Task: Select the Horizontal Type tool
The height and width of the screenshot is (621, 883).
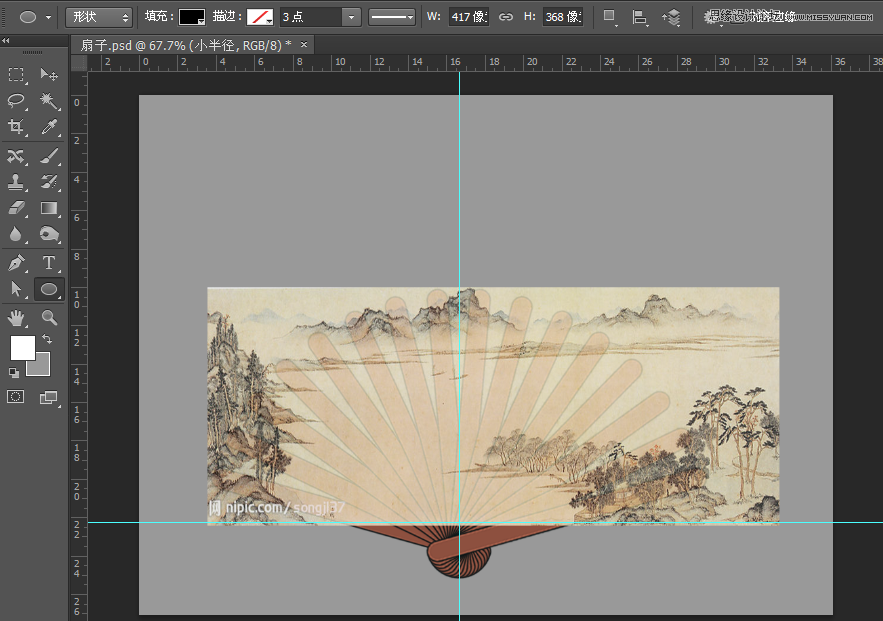Action: point(47,260)
